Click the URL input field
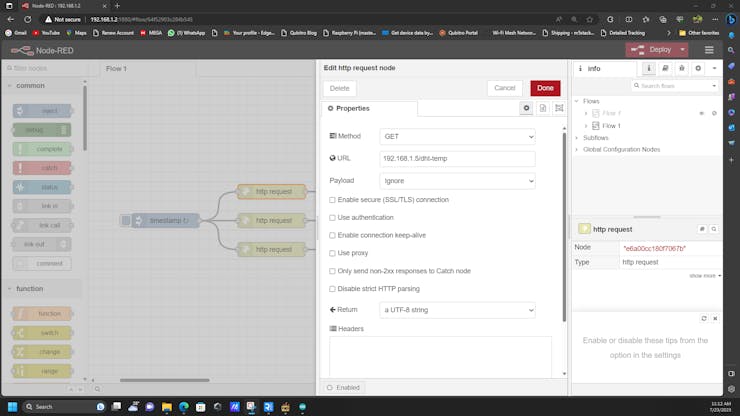Screen dimensions: 740x416 pos(458,158)
